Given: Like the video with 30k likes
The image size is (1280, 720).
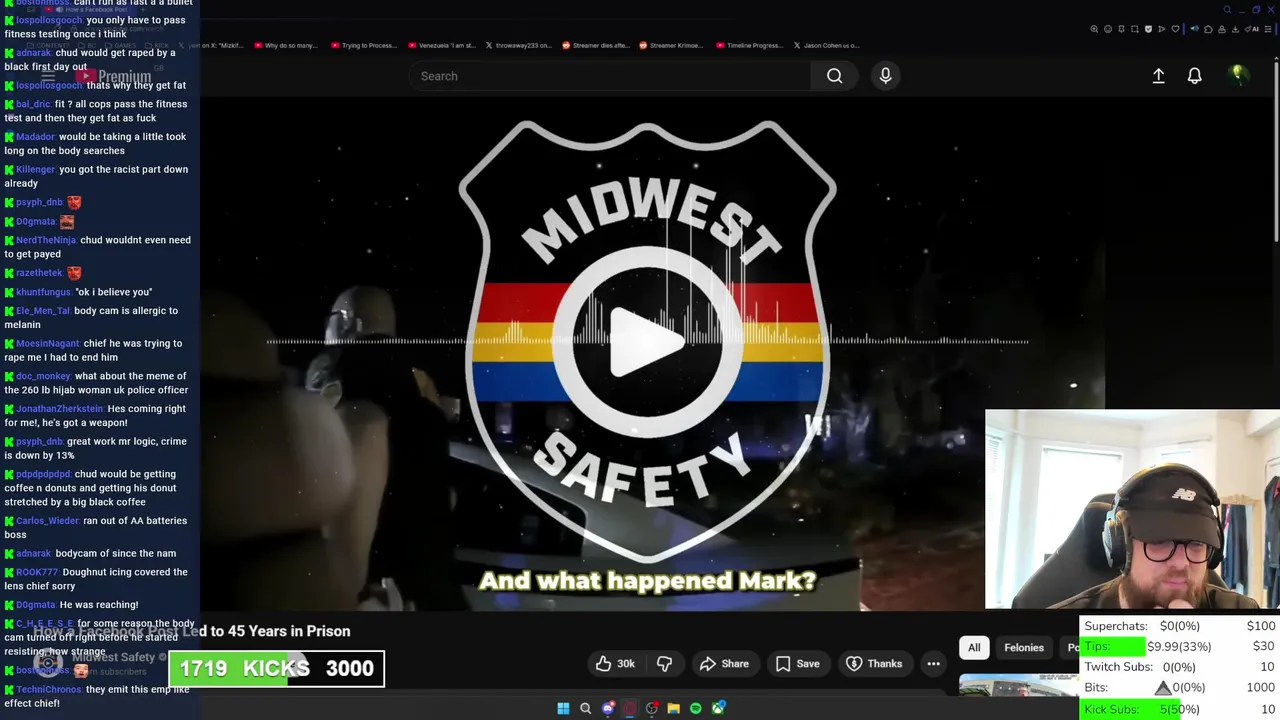Looking at the screenshot, I should [615, 664].
